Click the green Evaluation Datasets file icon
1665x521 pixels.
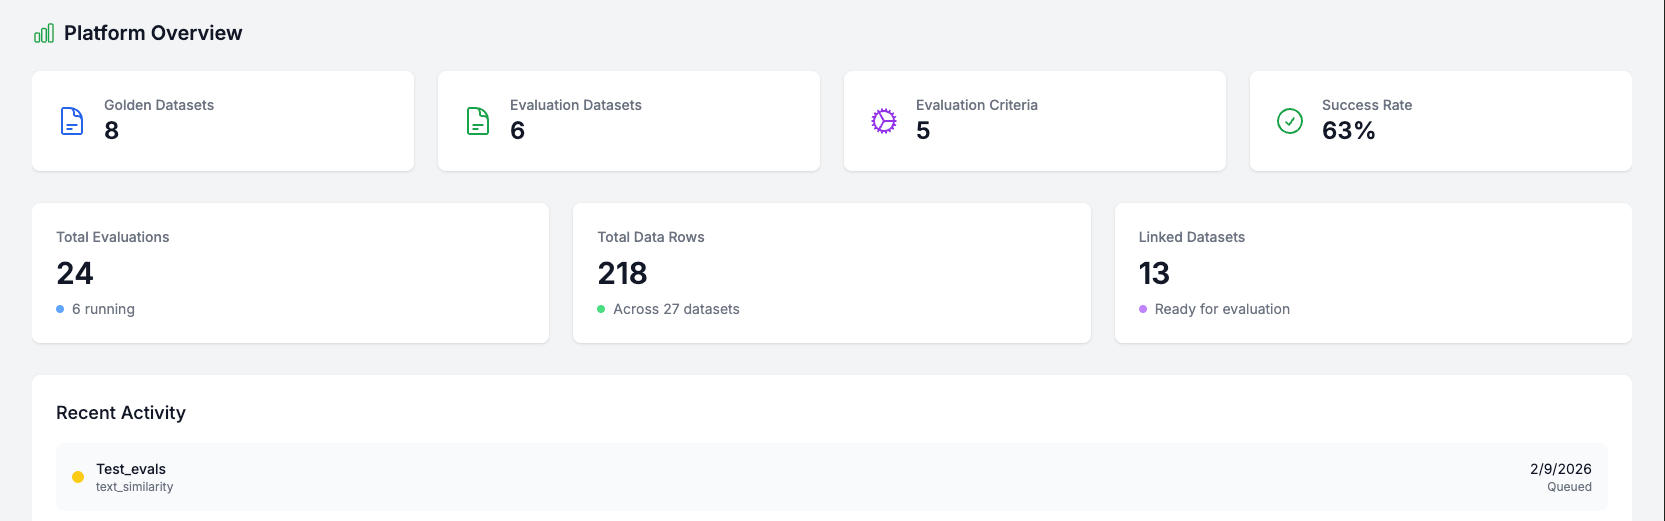tap(478, 121)
